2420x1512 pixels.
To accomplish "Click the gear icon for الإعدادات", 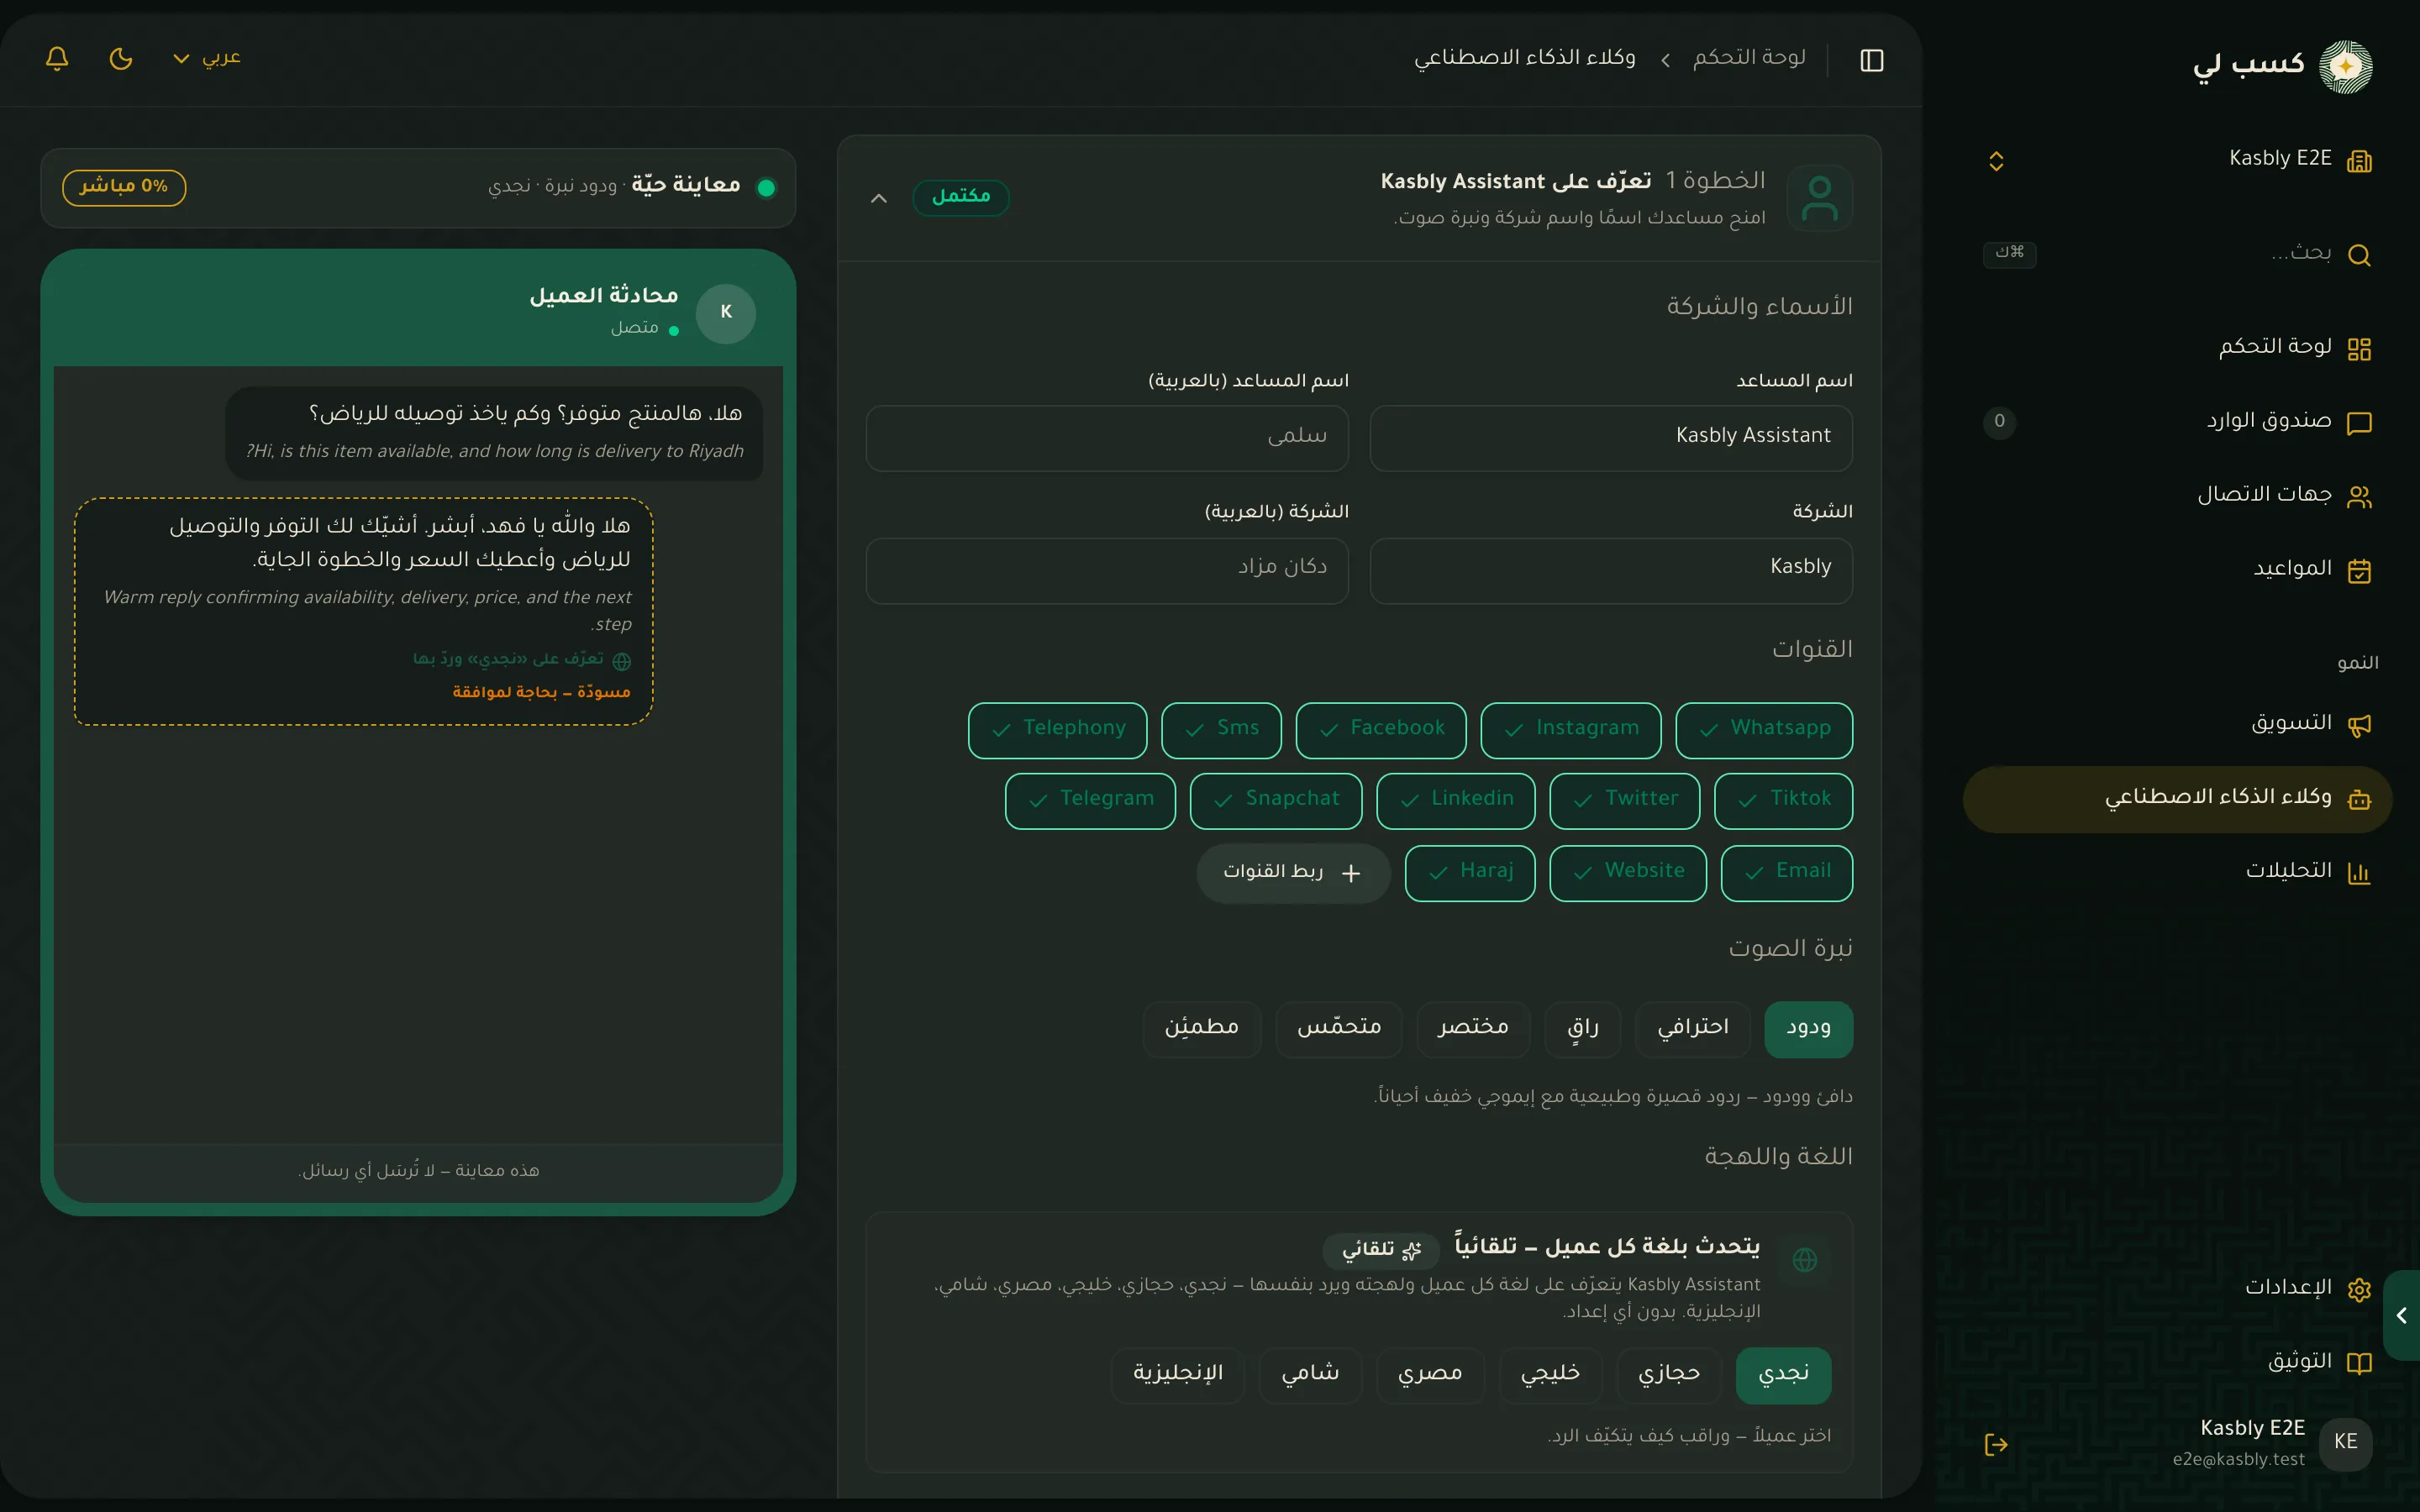I will coord(2359,1289).
